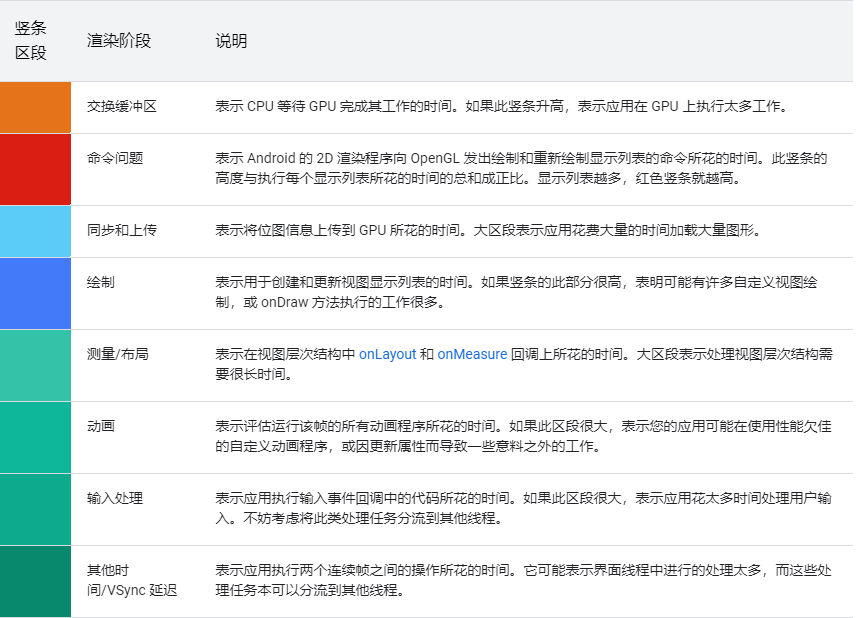Click the 说明 column header

231,41
